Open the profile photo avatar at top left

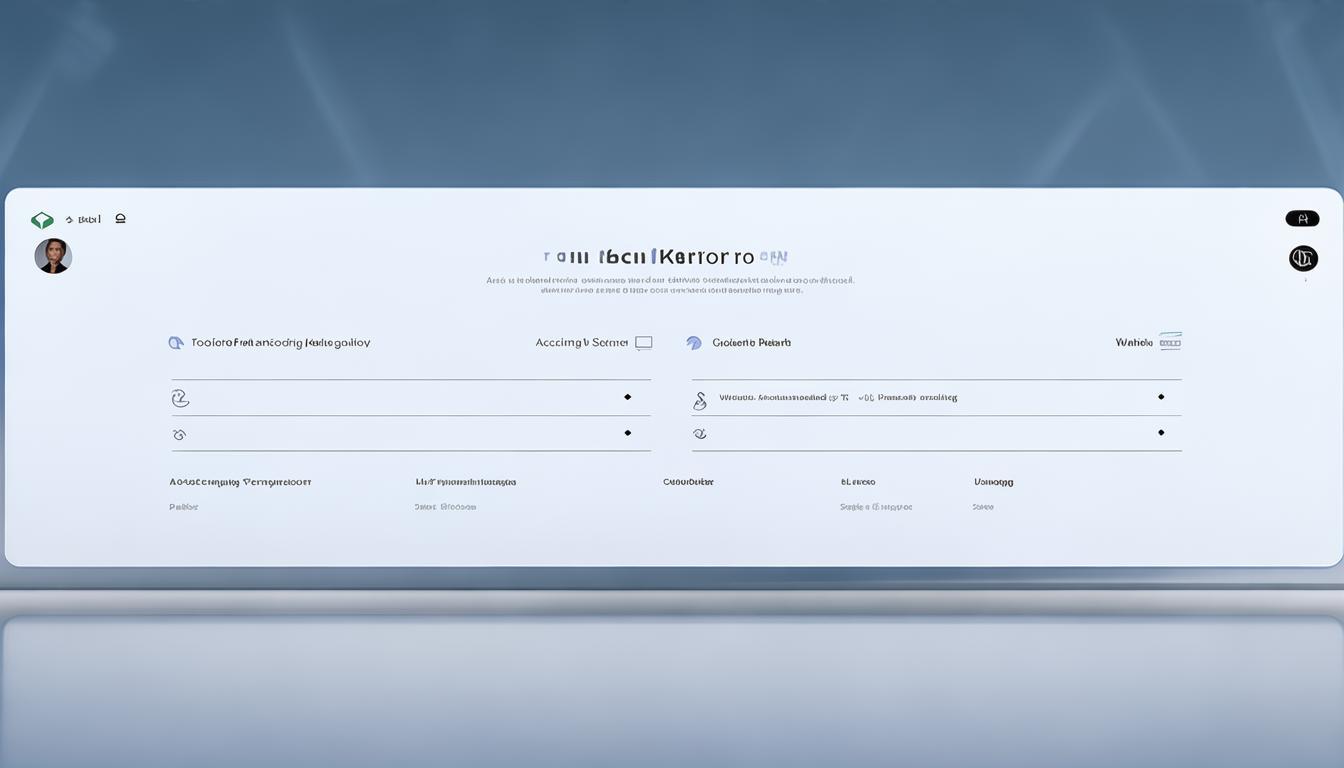pos(53,256)
